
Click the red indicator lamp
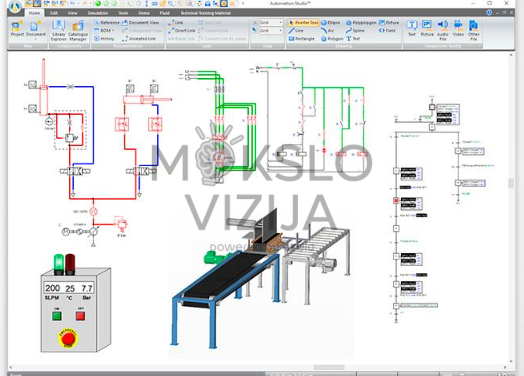[x=70, y=263]
